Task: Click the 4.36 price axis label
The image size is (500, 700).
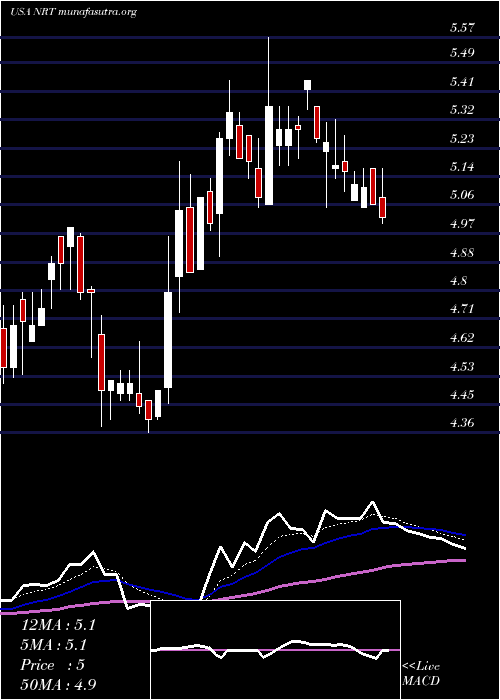Action: click(x=462, y=423)
